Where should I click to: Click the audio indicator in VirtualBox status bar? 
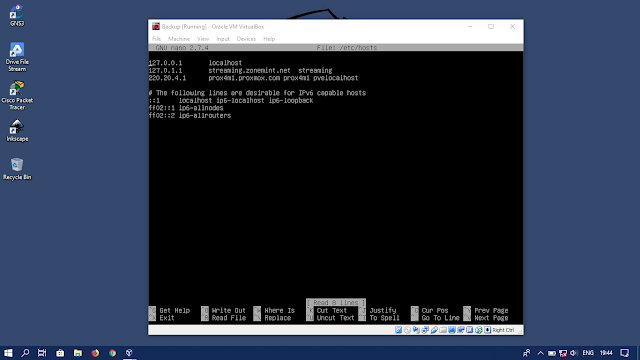click(x=416, y=330)
